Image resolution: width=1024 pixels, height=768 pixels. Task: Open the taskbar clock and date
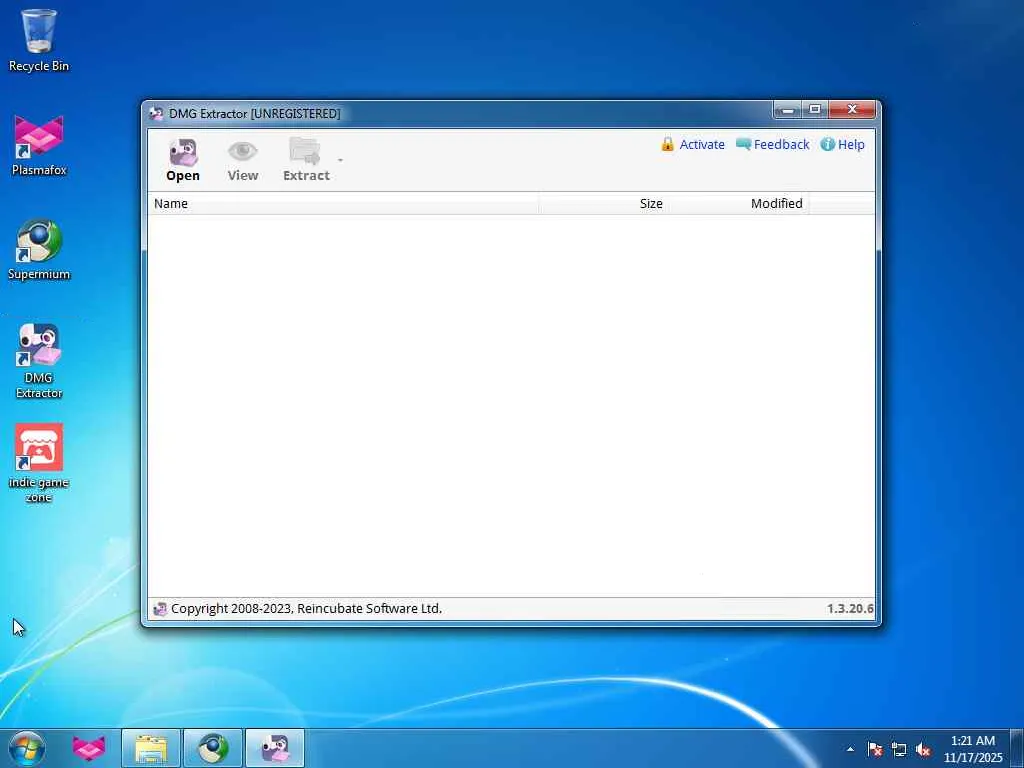point(972,749)
